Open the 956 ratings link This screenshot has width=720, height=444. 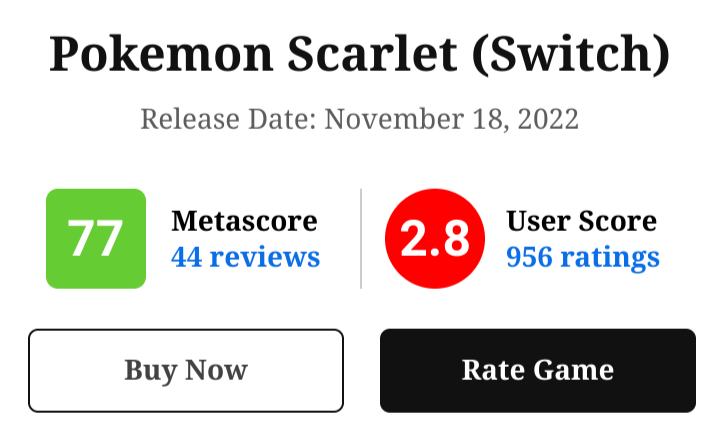coord(583,257)
